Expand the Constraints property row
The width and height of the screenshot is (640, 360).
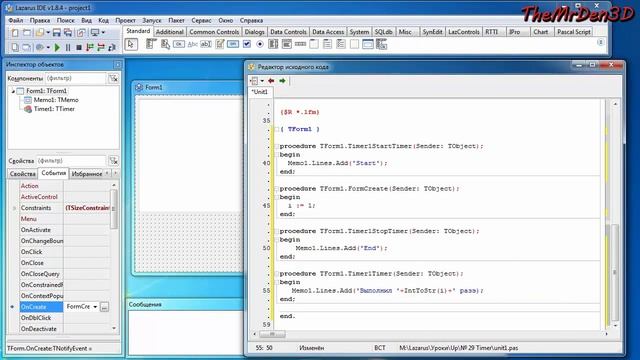[14, 208]
